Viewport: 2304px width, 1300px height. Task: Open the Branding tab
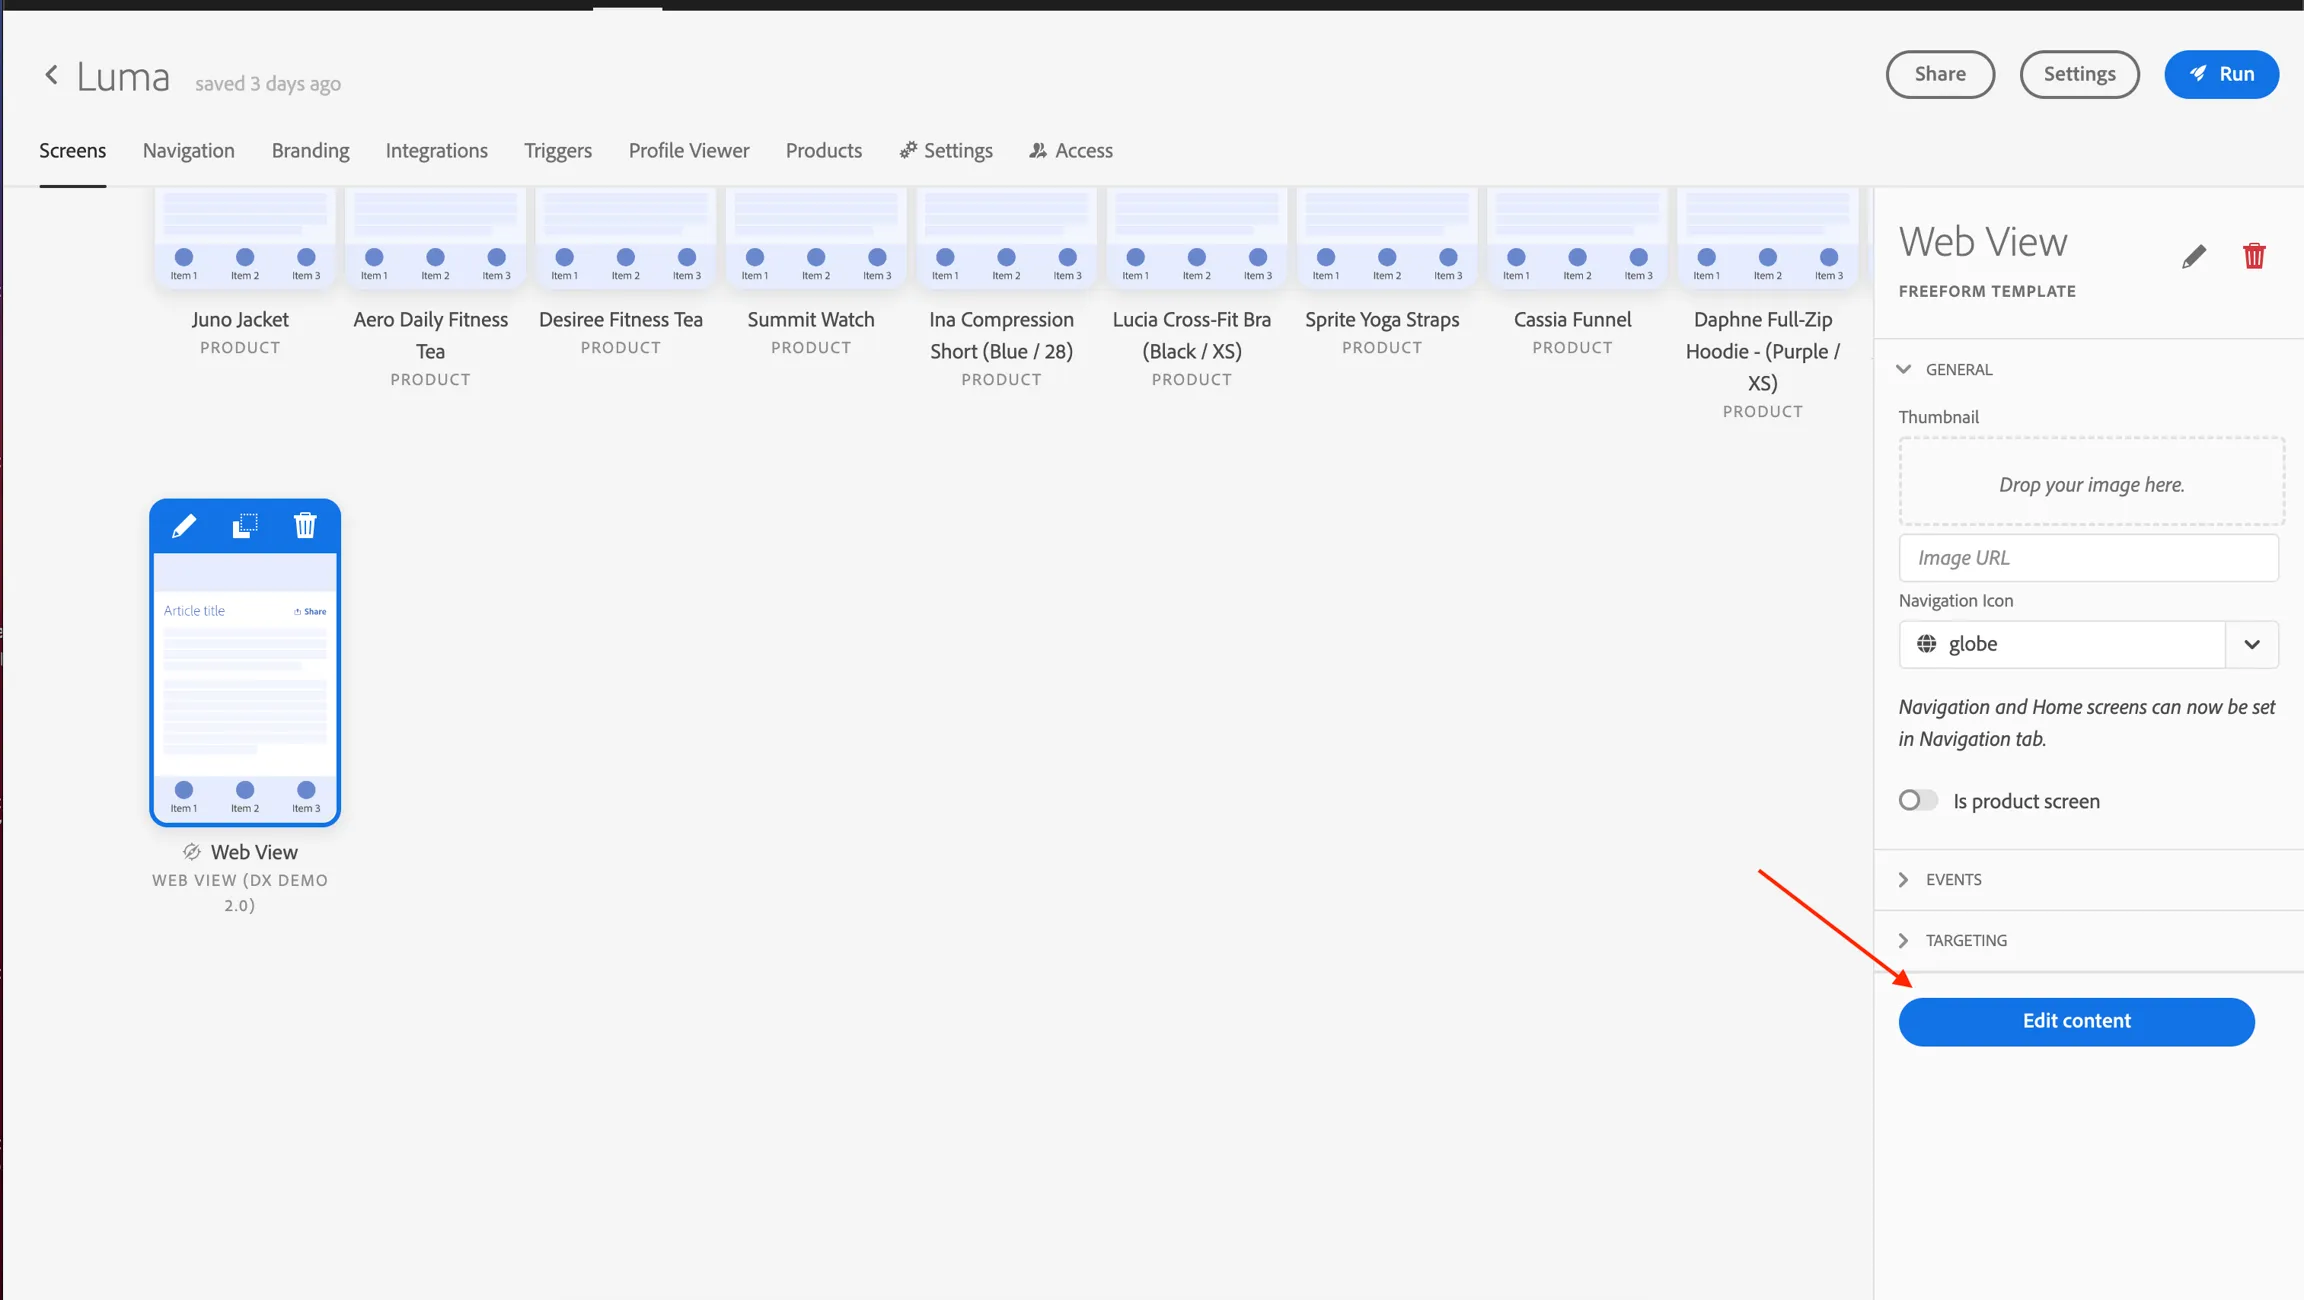(310, 150)
